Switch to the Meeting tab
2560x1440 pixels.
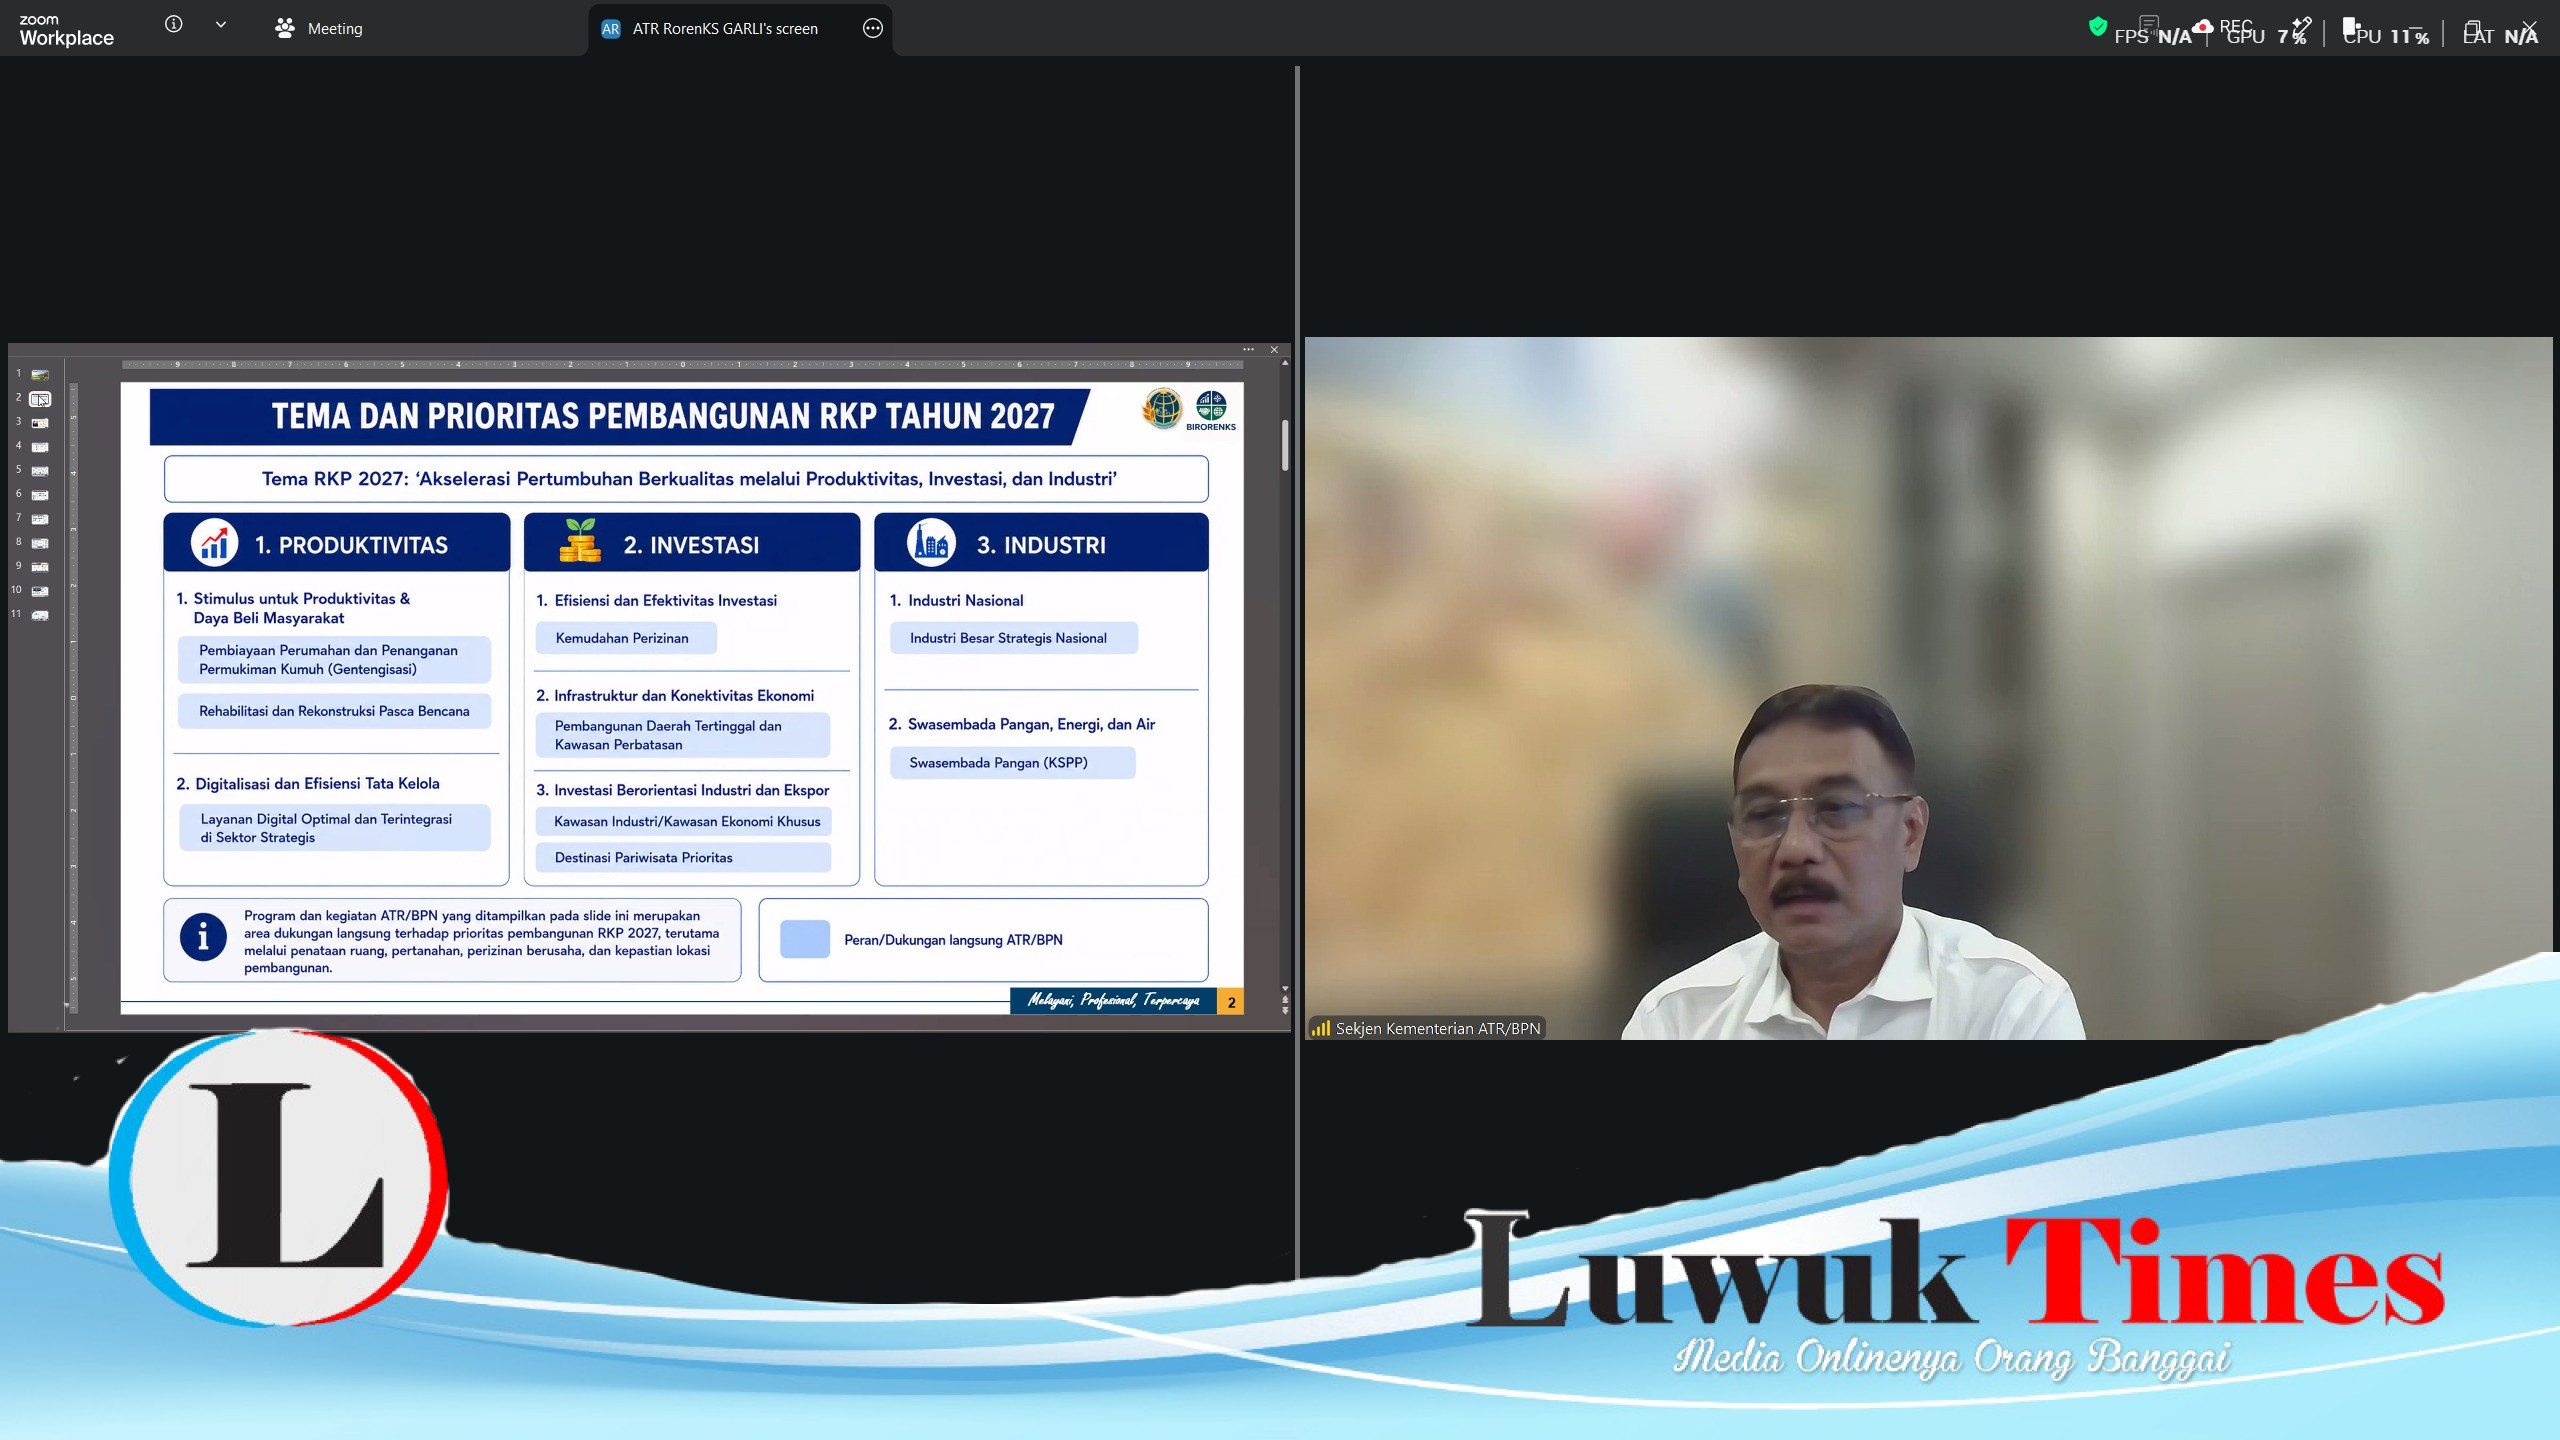pyautogui.click(x=319, y=28)
